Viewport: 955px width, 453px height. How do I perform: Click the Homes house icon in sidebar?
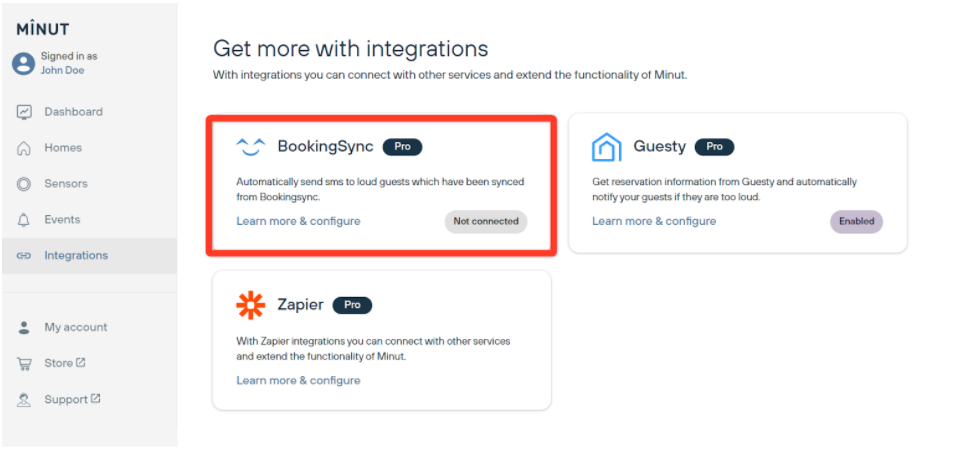click(x=24, y=148)
